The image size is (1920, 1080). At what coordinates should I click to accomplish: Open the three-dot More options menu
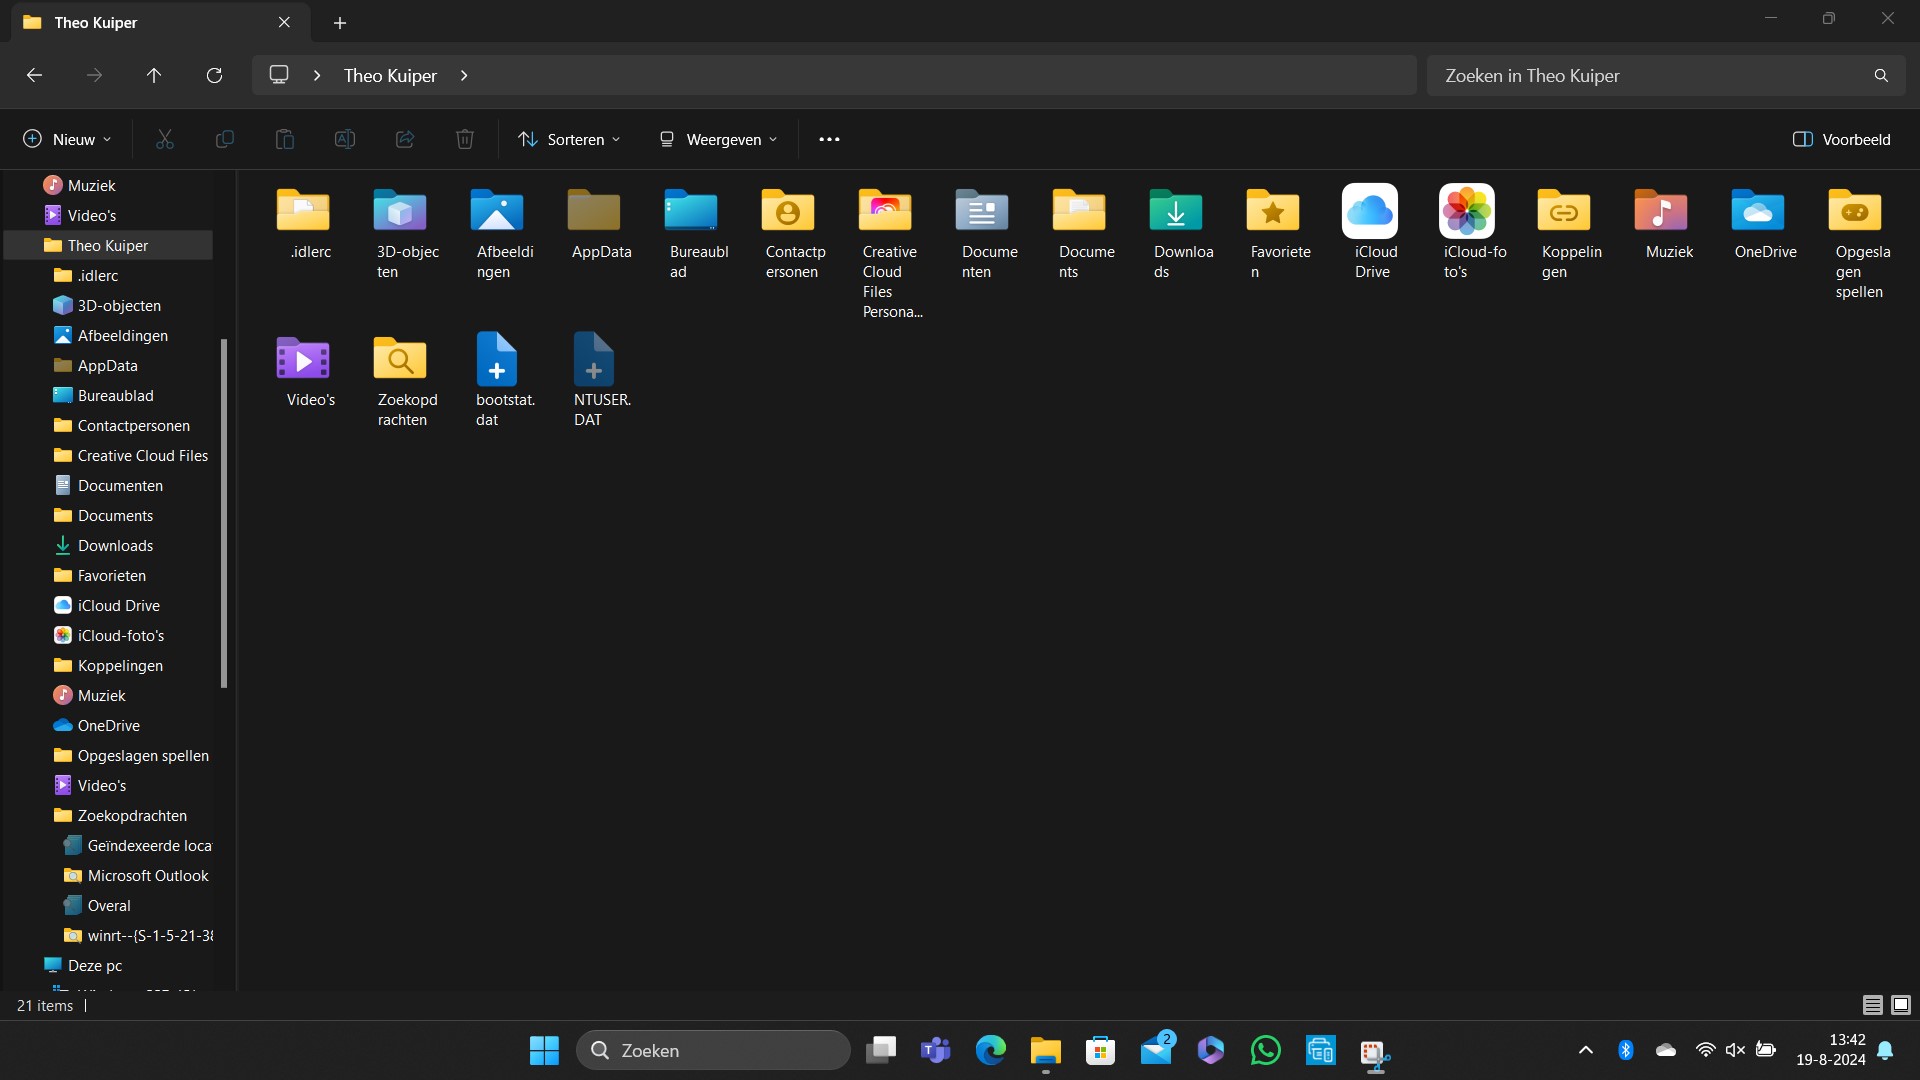[x=829, y=139]
